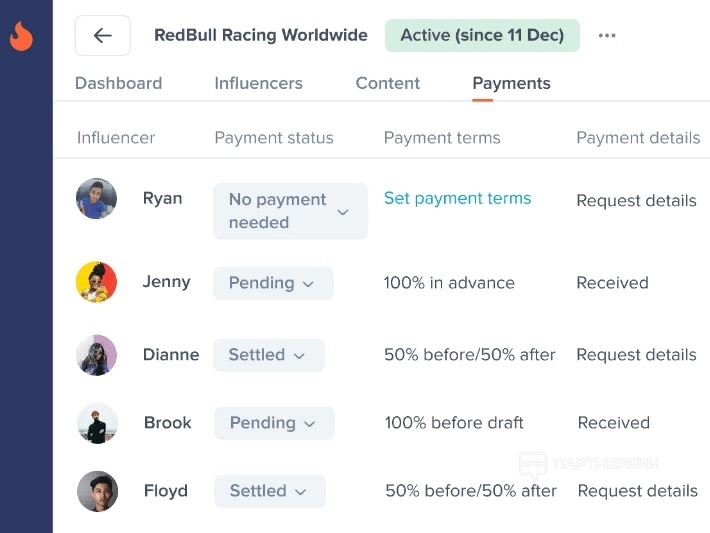Click Dianne's profile avatar
710x533 pixels.
97,355
